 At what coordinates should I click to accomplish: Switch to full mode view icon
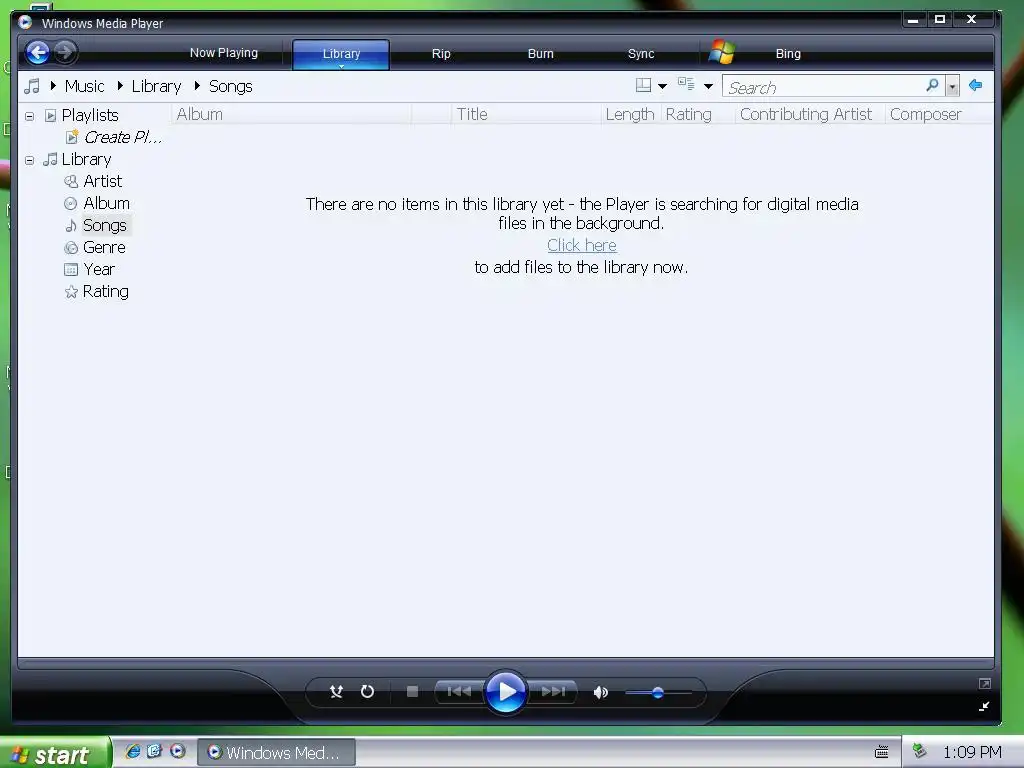(985, 683)
